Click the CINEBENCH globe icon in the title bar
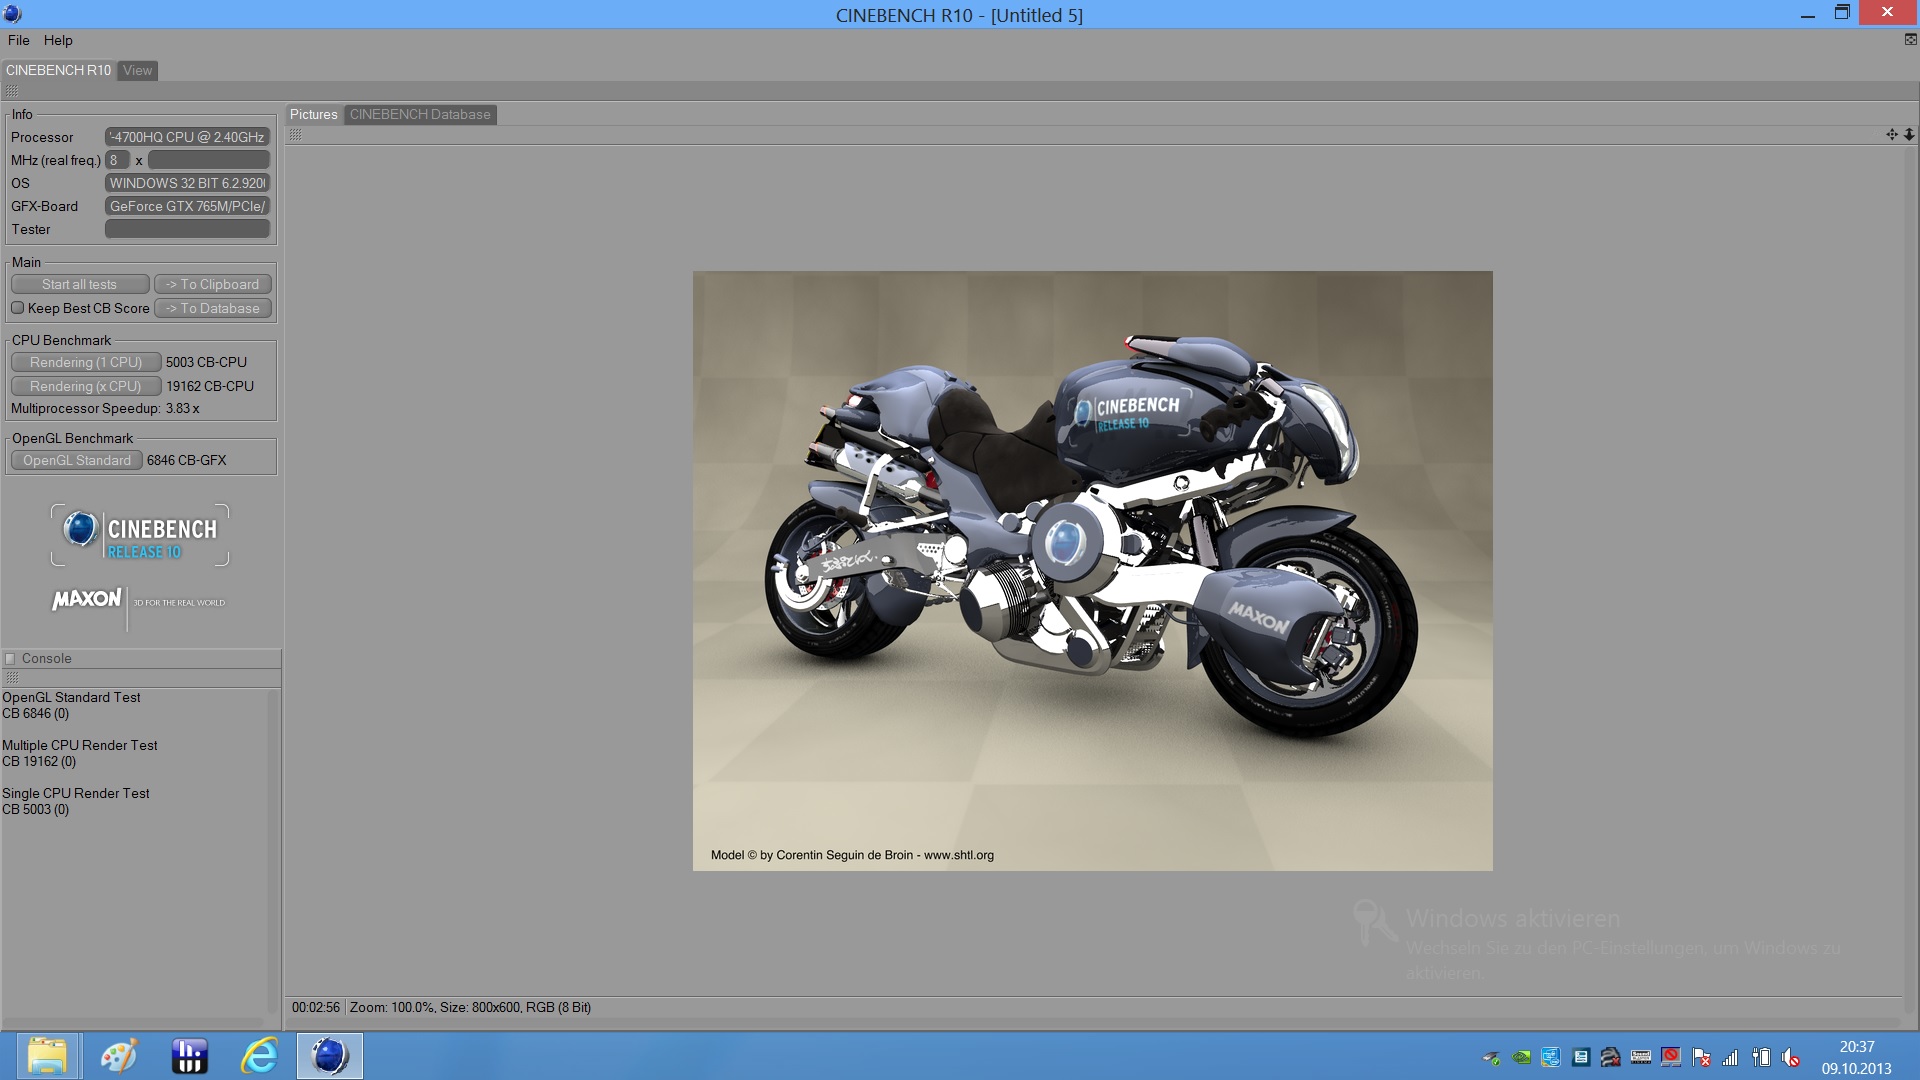The image size is (1920, 1080). coord(13,14)
